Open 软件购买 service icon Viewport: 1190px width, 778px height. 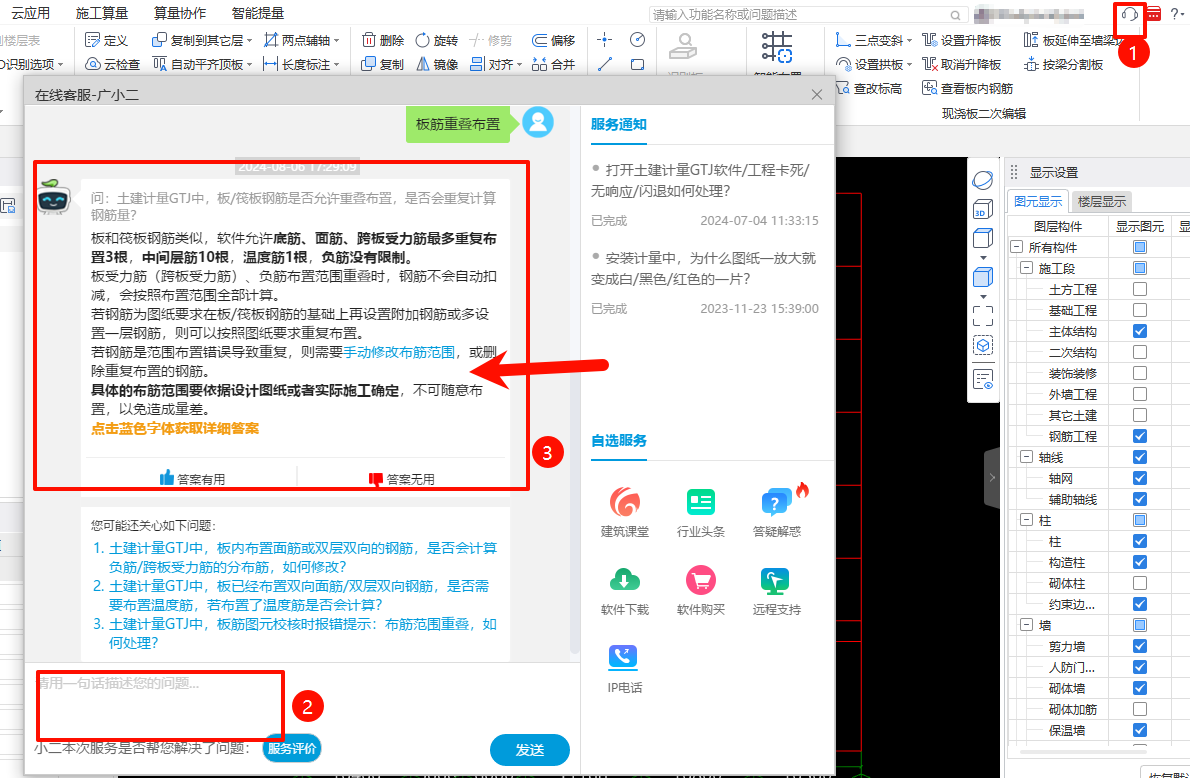[700, 591]
